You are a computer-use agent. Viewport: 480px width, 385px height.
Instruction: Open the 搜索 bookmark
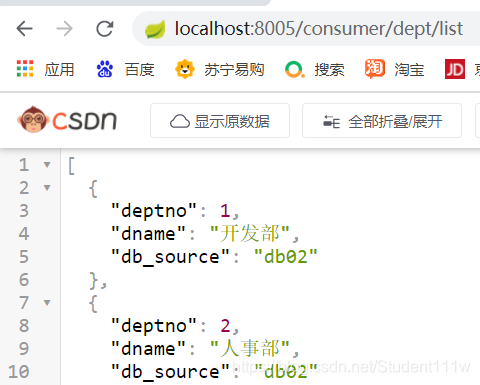point(329,70)
